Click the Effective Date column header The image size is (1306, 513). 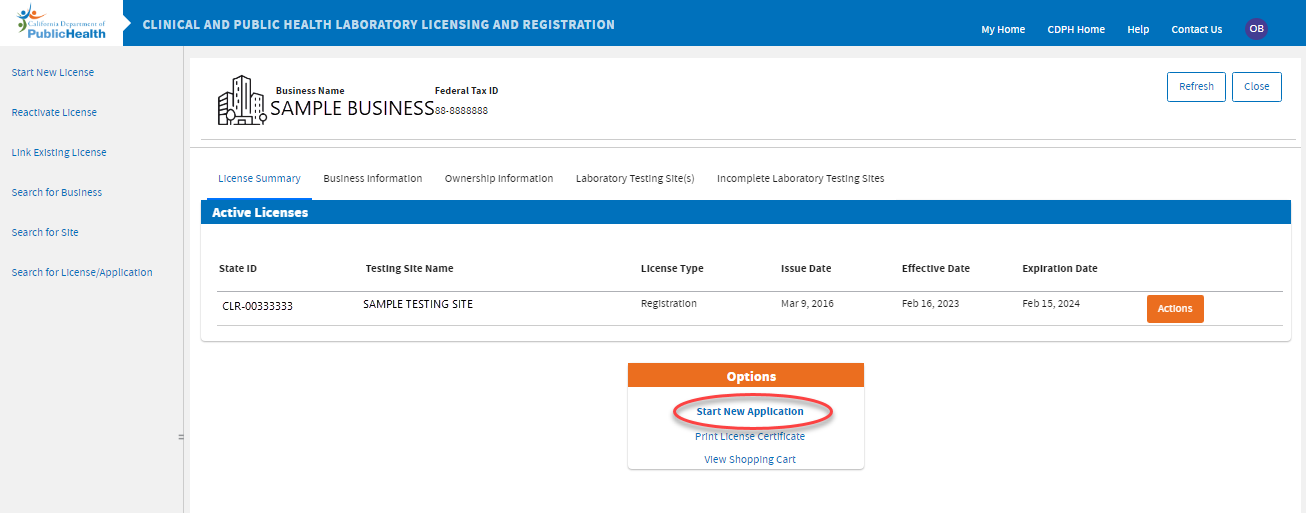(x=936, y=268)
